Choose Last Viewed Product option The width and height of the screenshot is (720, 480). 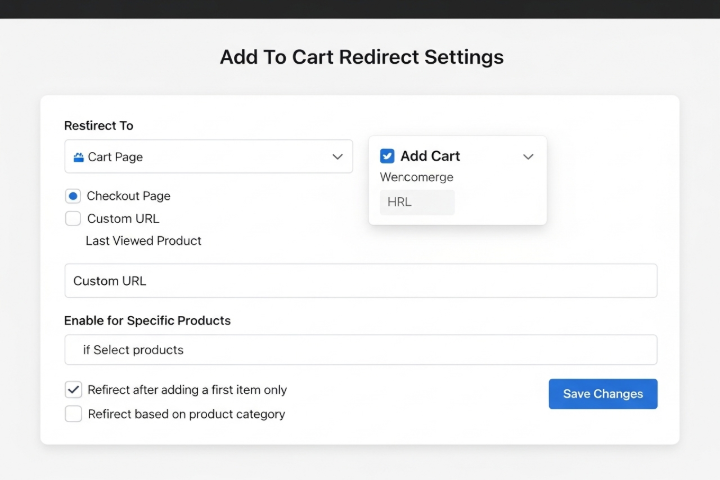point(143,241)
